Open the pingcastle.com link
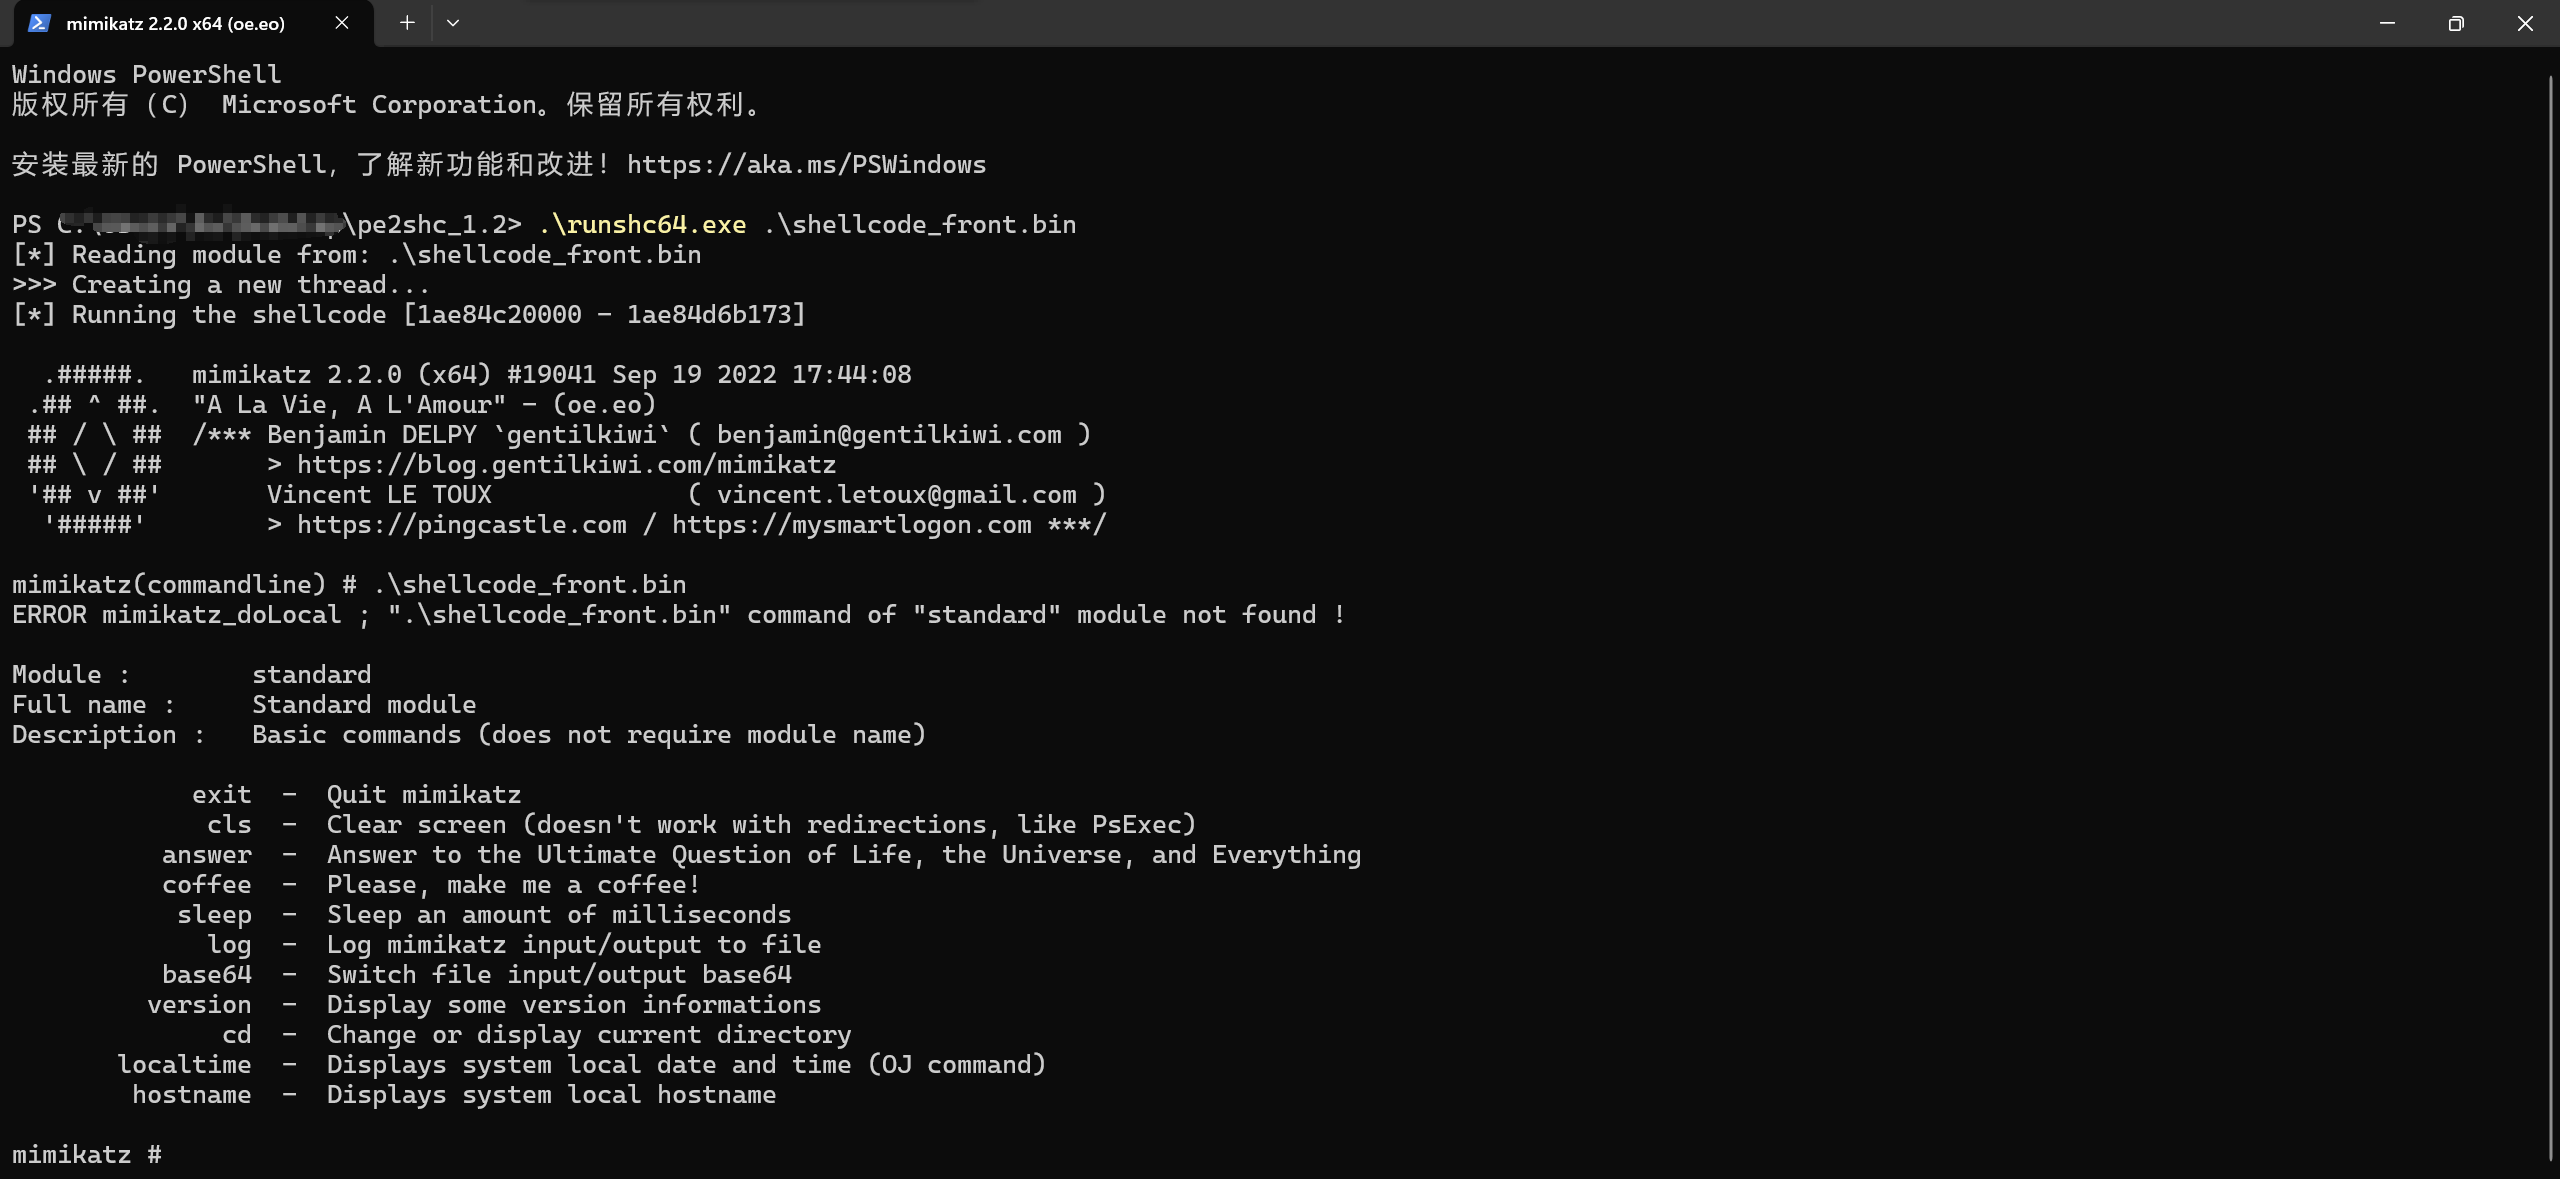Screen dimensions: 2560x1179 click(x=461, y=525)
